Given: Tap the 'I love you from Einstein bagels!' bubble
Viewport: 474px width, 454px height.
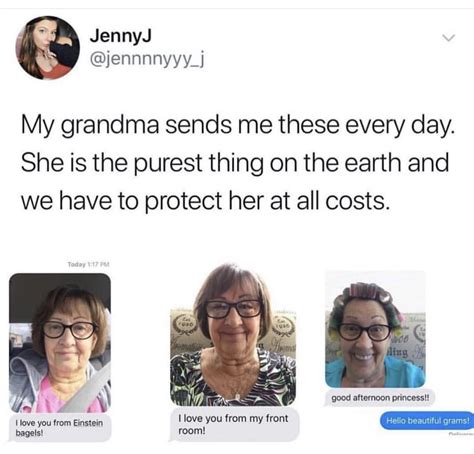Looking at the screenshot, I should [60, 428].
